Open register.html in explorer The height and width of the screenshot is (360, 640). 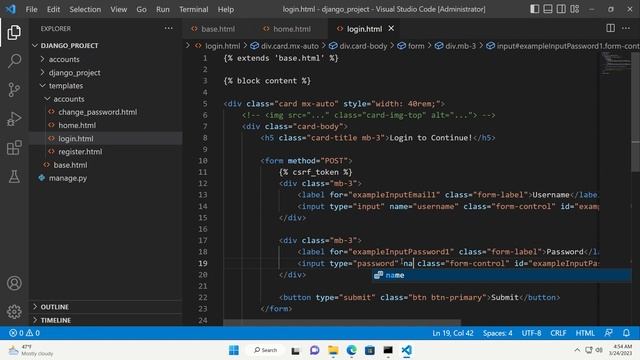point(80,151)
